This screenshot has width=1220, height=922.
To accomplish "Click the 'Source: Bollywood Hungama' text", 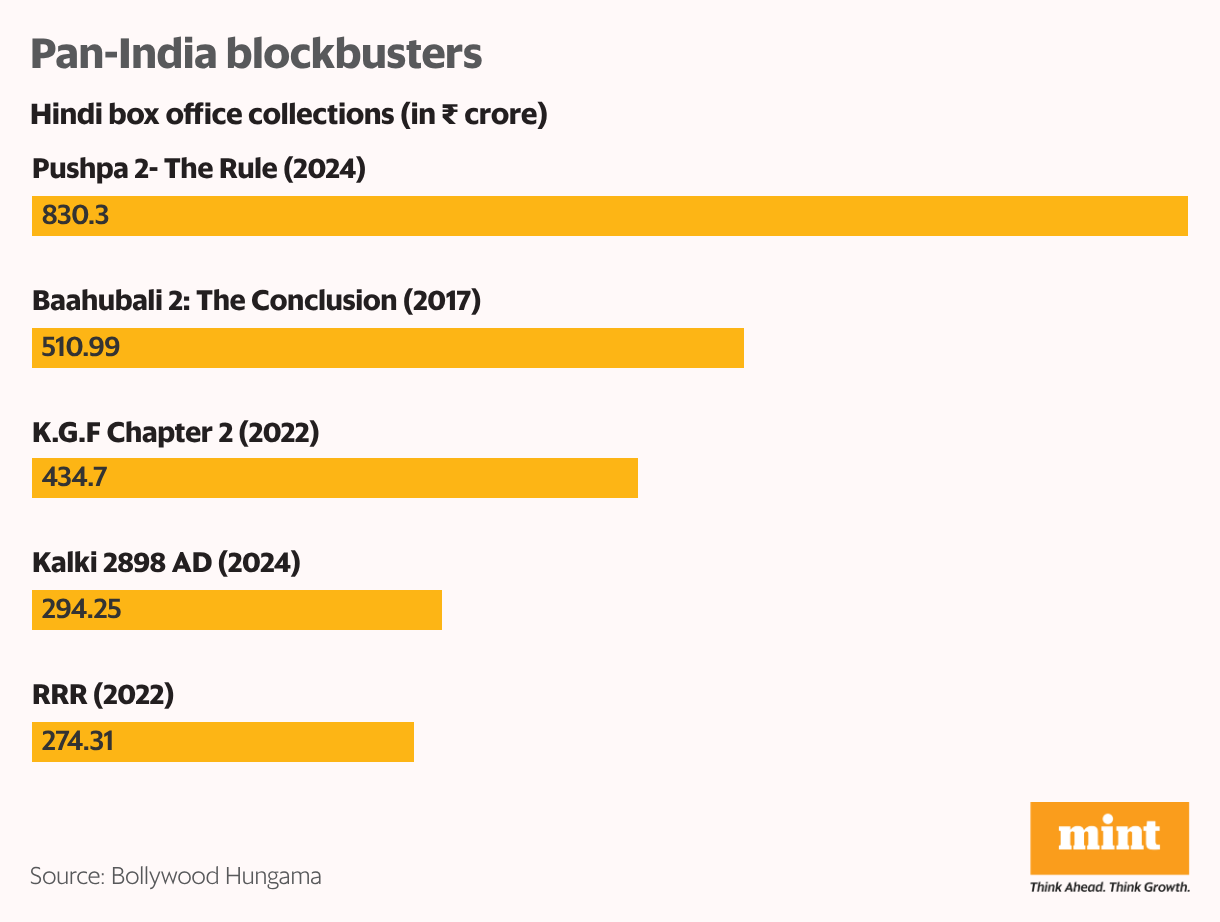I will 176,877.
